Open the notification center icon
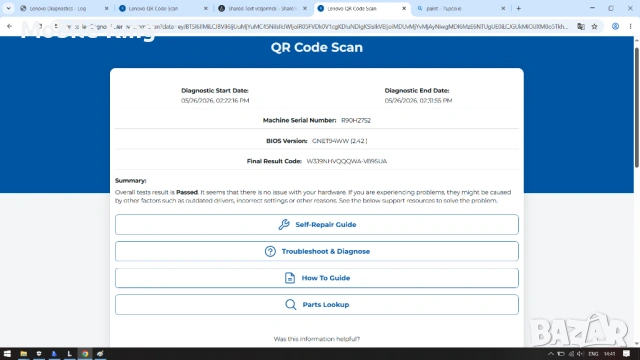The height and width of the screenshot is (360, 640). click(x=627, y=354)
